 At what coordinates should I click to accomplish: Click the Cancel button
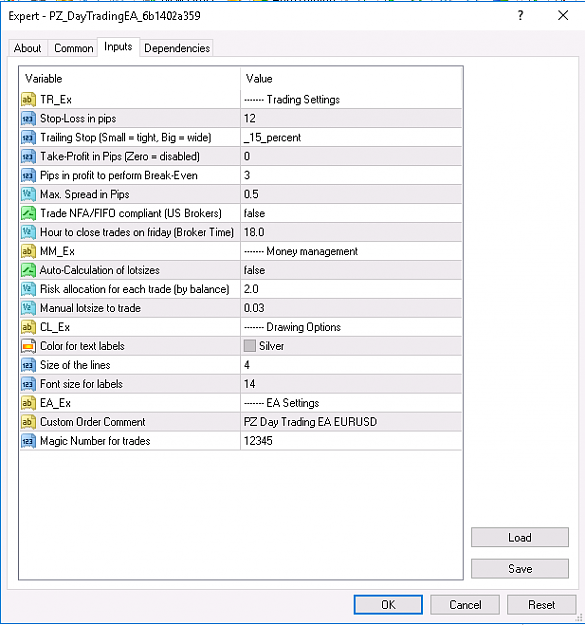tap(465, 605)
